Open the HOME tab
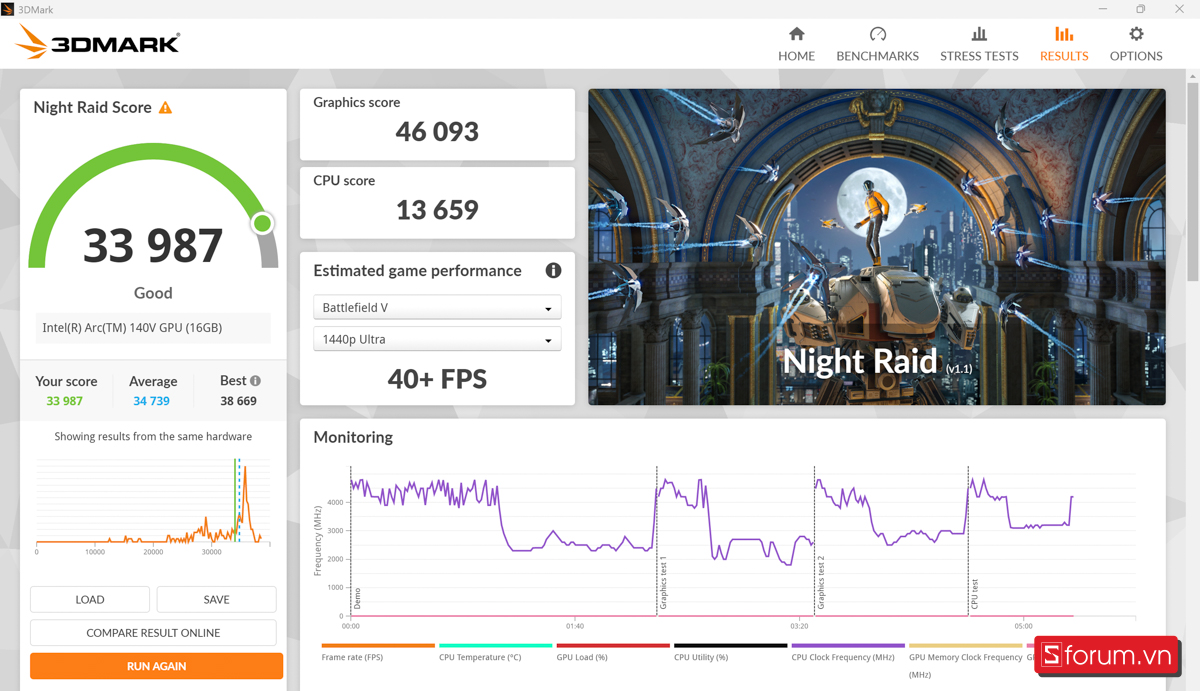 tap(796, 44)
